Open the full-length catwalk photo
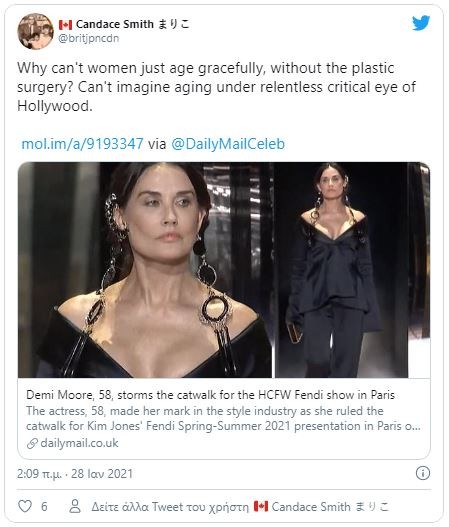449x527 pixels. (353, 270)
